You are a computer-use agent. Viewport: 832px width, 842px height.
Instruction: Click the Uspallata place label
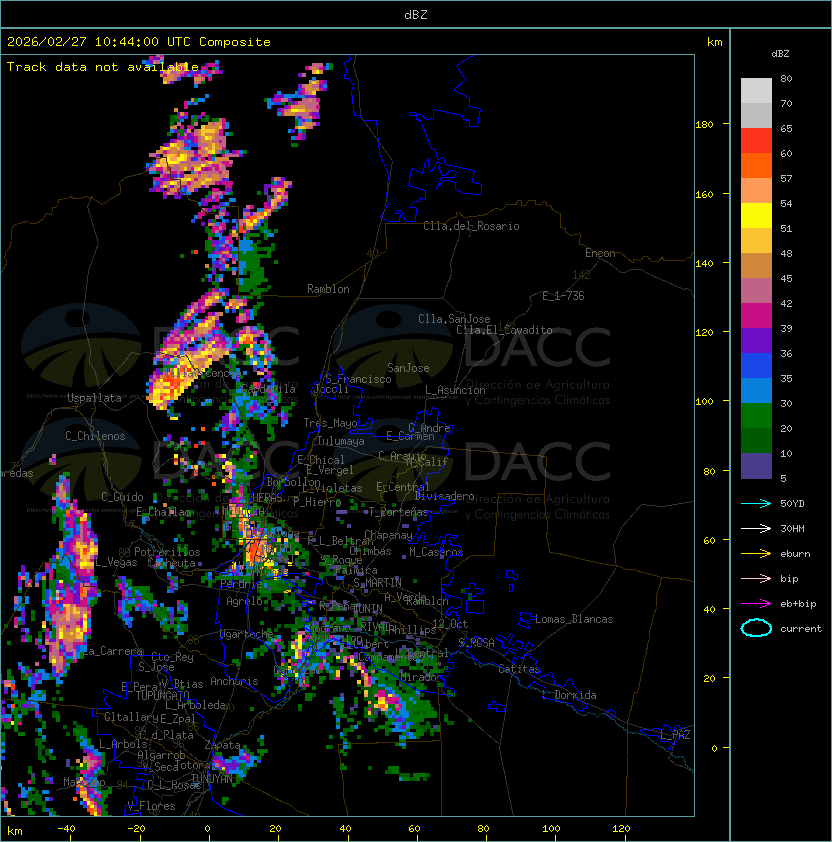pos(94,398)
